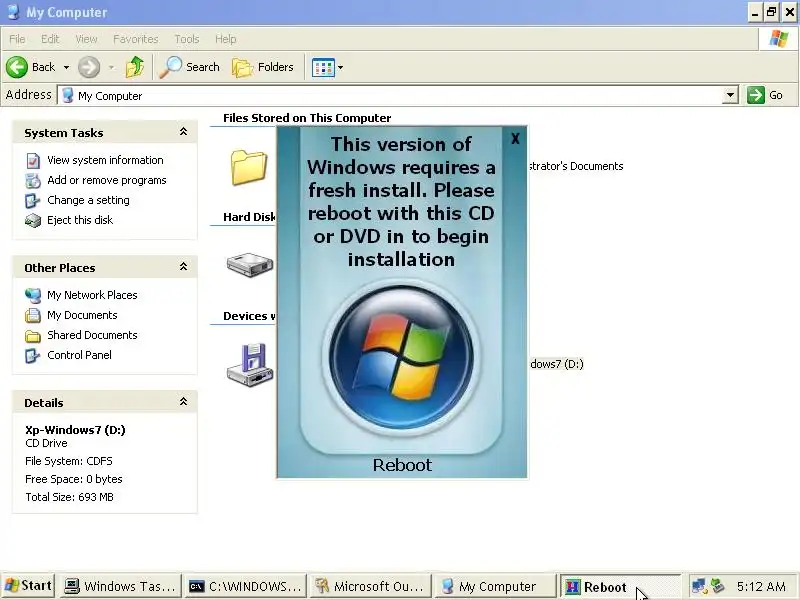The image size is (800, 600).
Task: Click inside the Address field
Action: [389, 95]
